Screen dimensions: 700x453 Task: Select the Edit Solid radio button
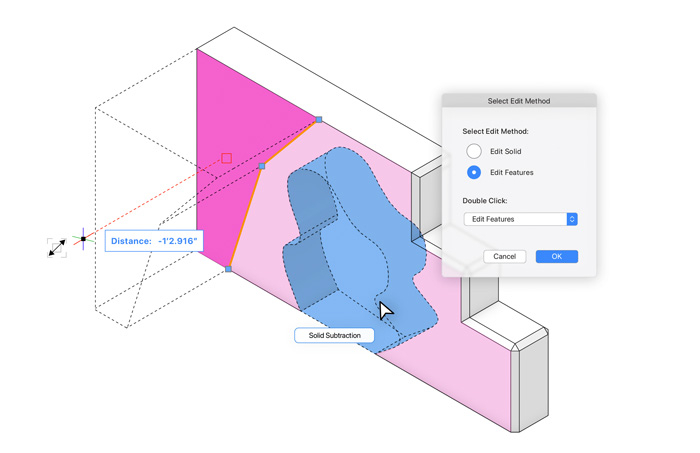coord(475,151)
